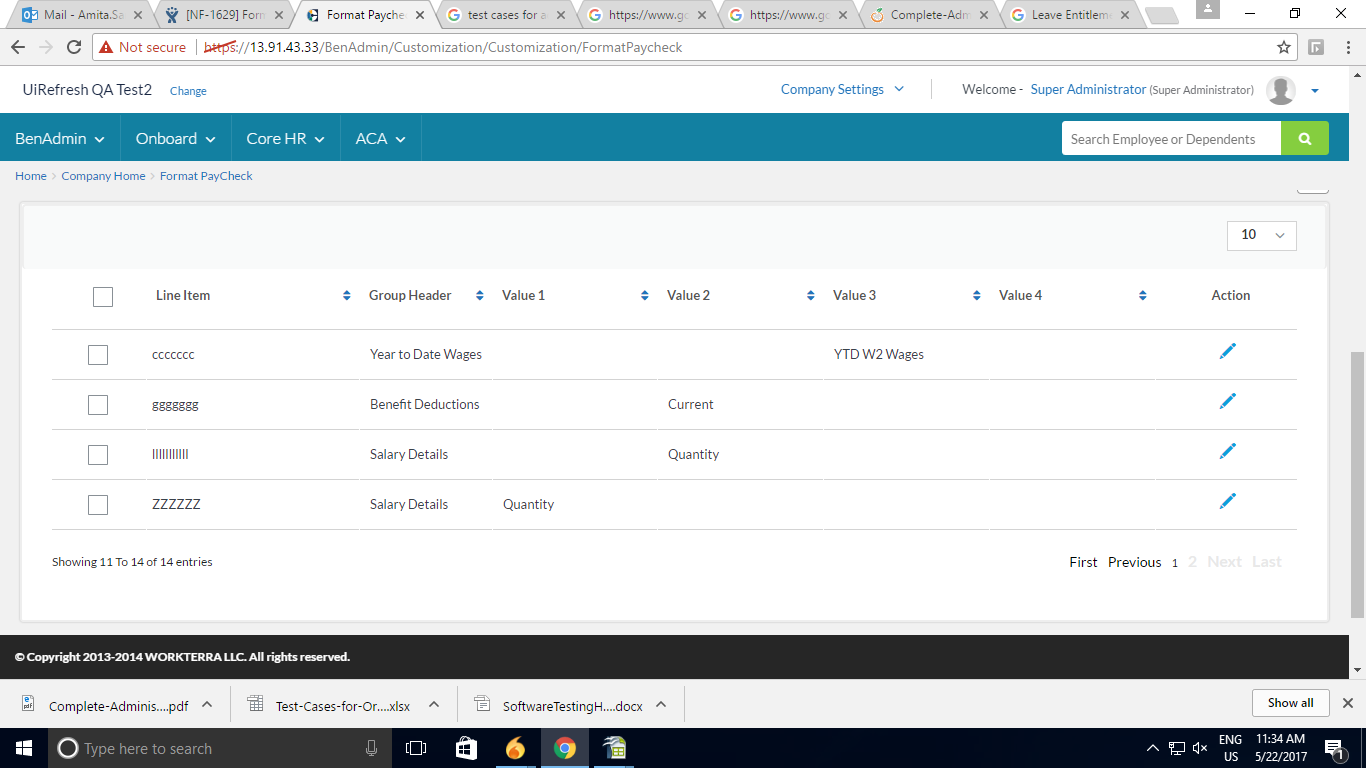Go to Previous page of entries
The width and height of the screenshot is (1366, 768).
1134,562
